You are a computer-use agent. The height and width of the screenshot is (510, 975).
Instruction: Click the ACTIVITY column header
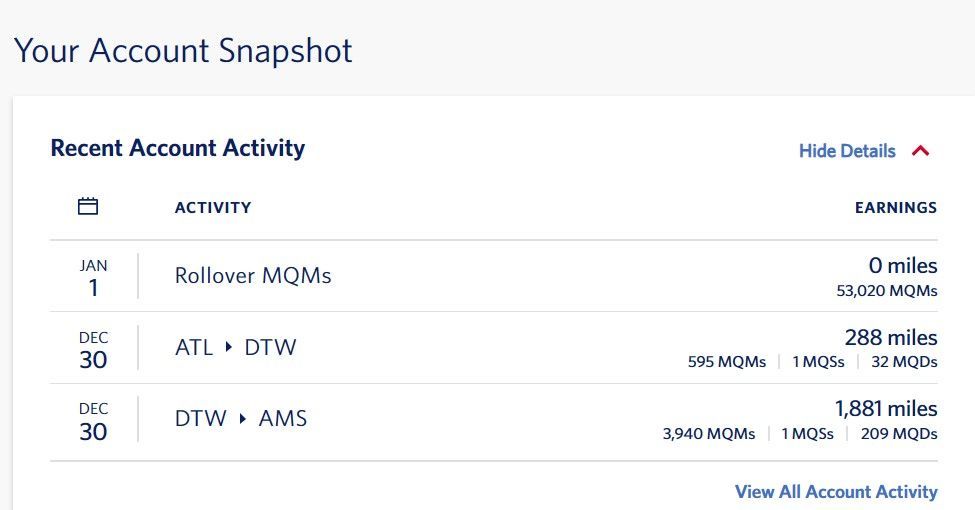[213, 208]
